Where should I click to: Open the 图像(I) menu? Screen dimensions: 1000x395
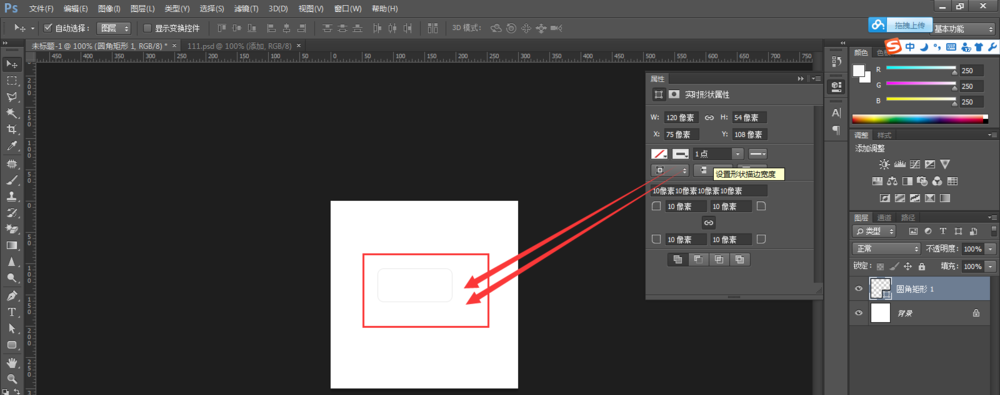click(x=110, y=9)
